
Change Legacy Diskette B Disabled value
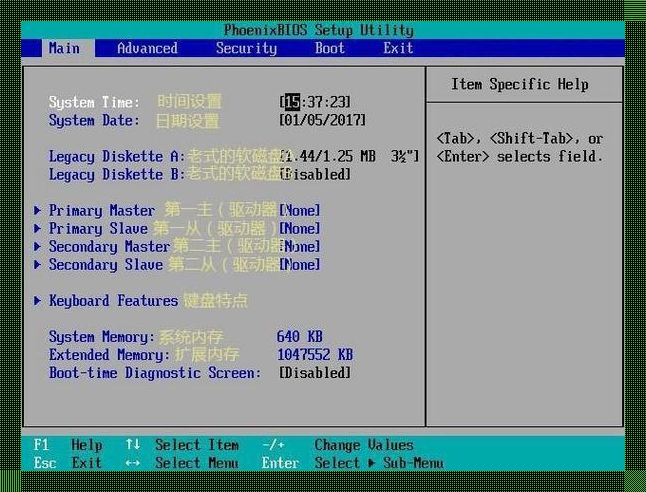[315, 174]
